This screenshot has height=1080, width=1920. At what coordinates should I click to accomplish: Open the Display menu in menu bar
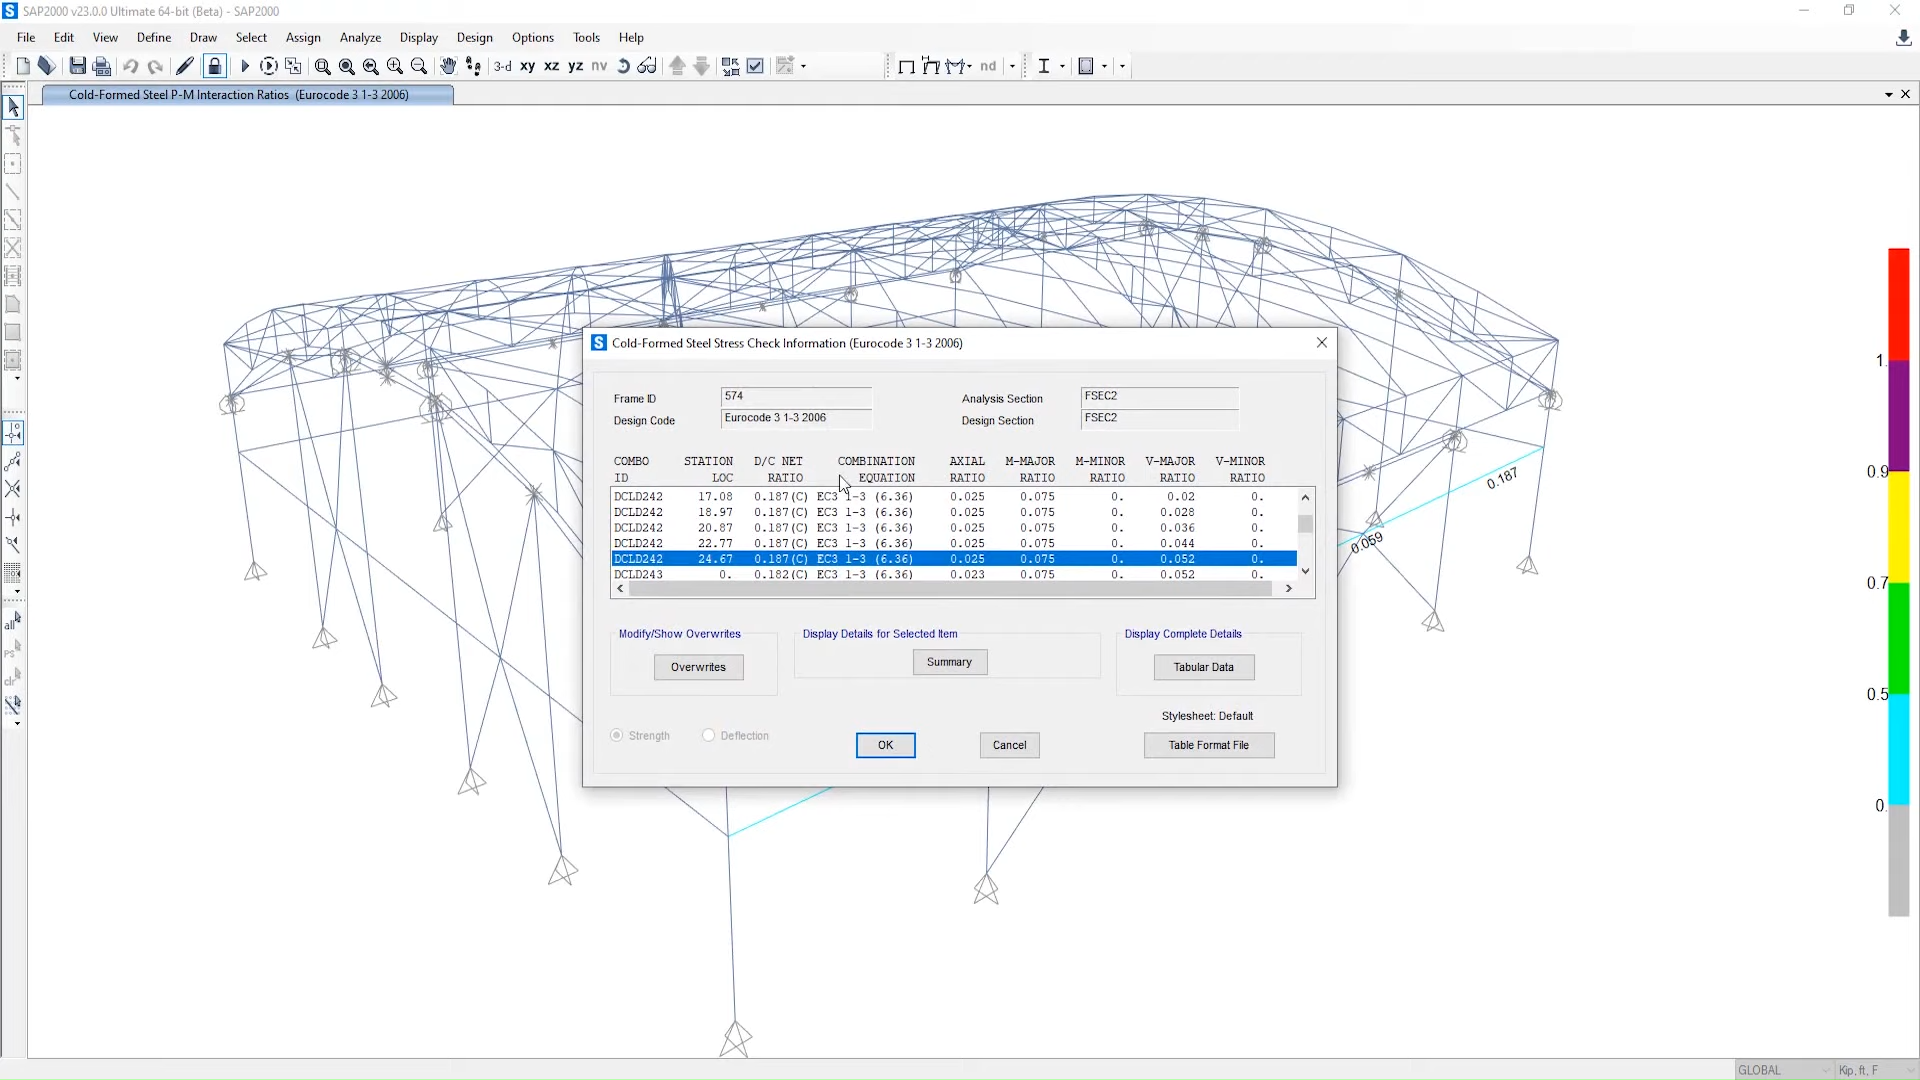pyautogui.click(x=418, y=37)
